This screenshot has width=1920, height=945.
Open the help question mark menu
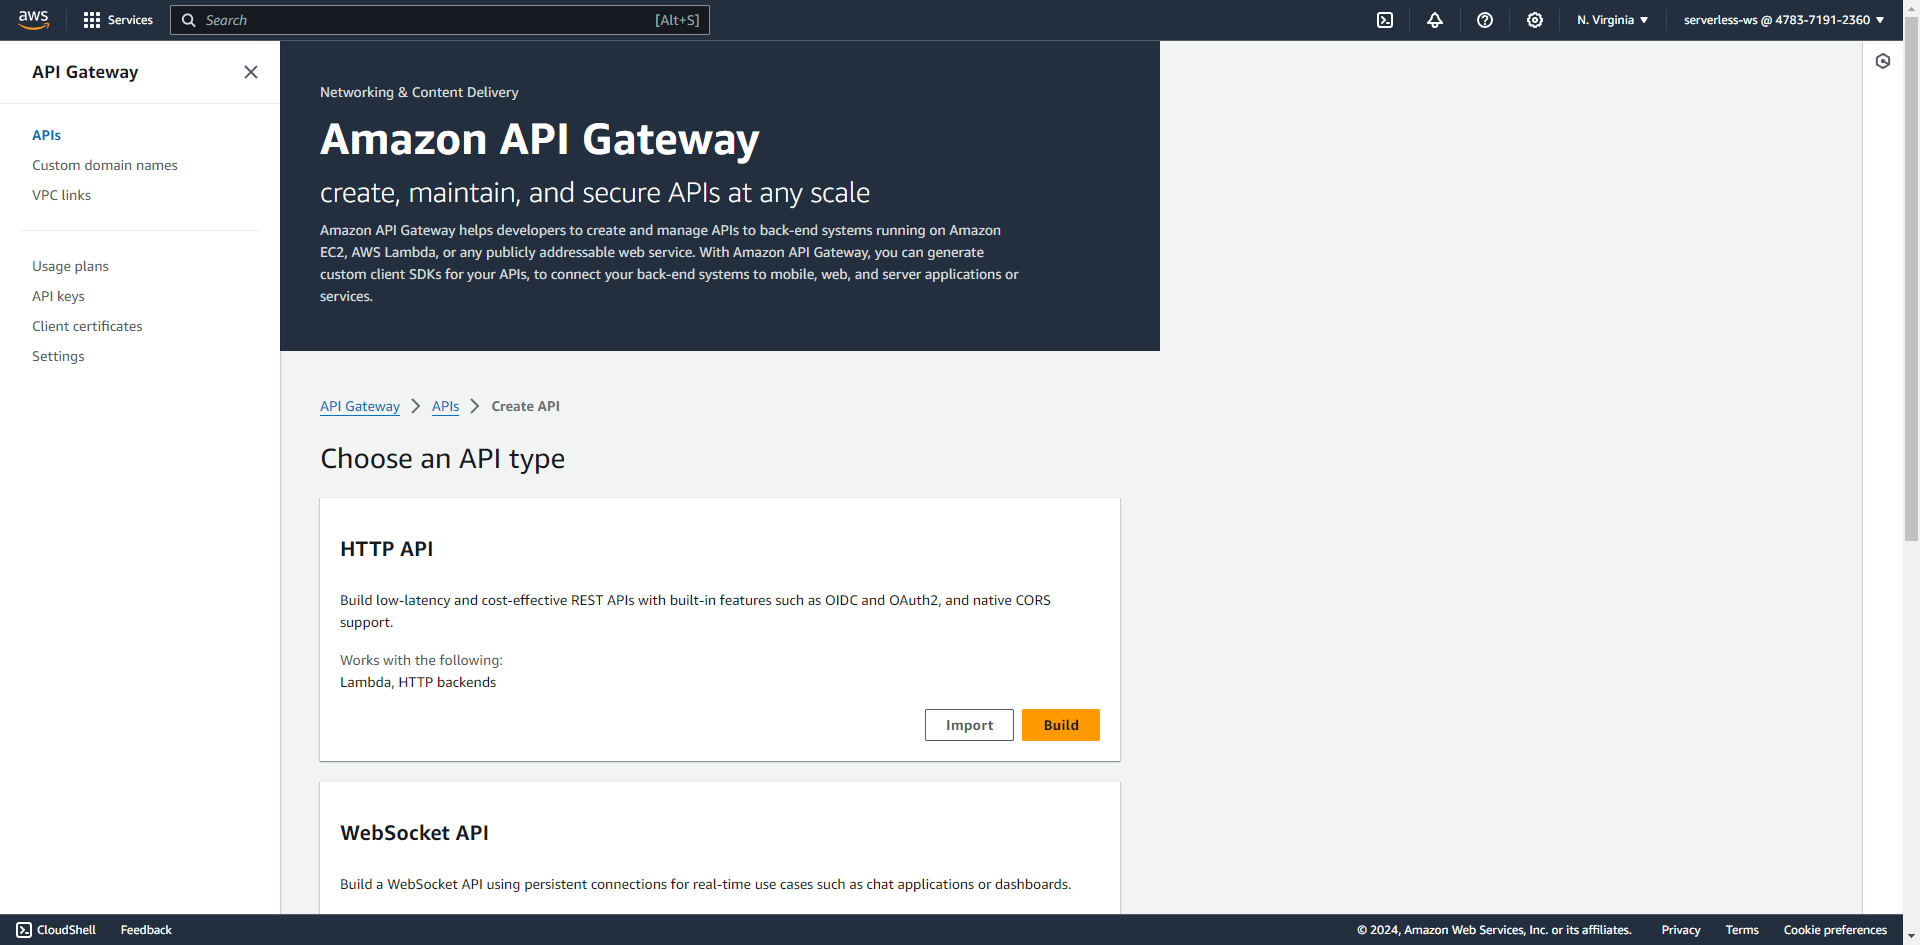click(x=1485, y=20)
